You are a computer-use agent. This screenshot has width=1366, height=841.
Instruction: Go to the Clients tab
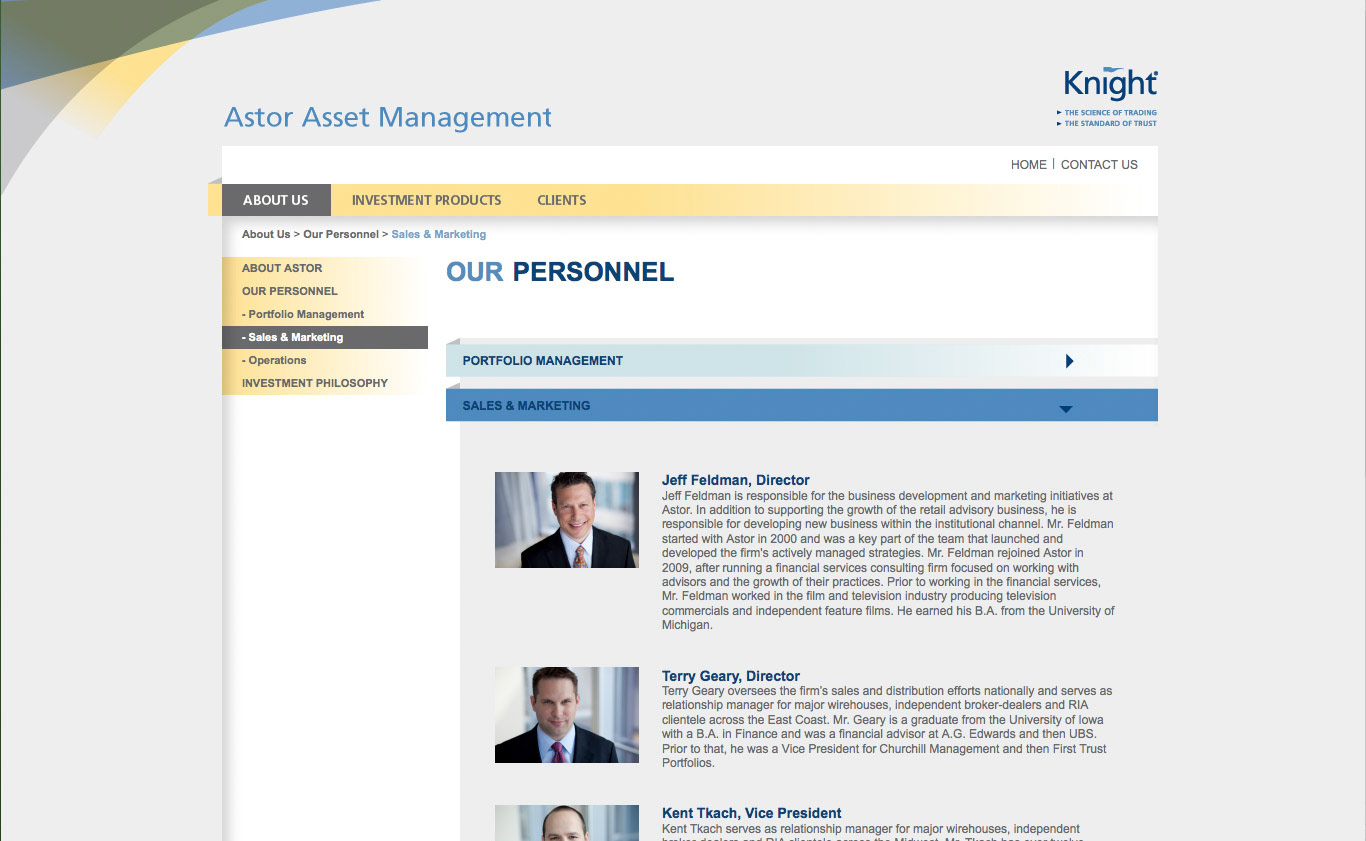coord(561,200)
